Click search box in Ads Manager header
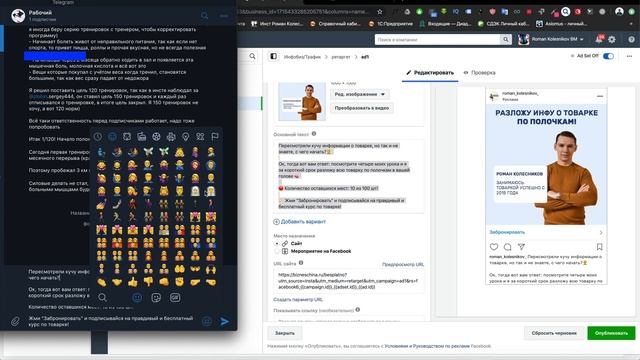This screenshot has width=640, height=360. [438, 40]
